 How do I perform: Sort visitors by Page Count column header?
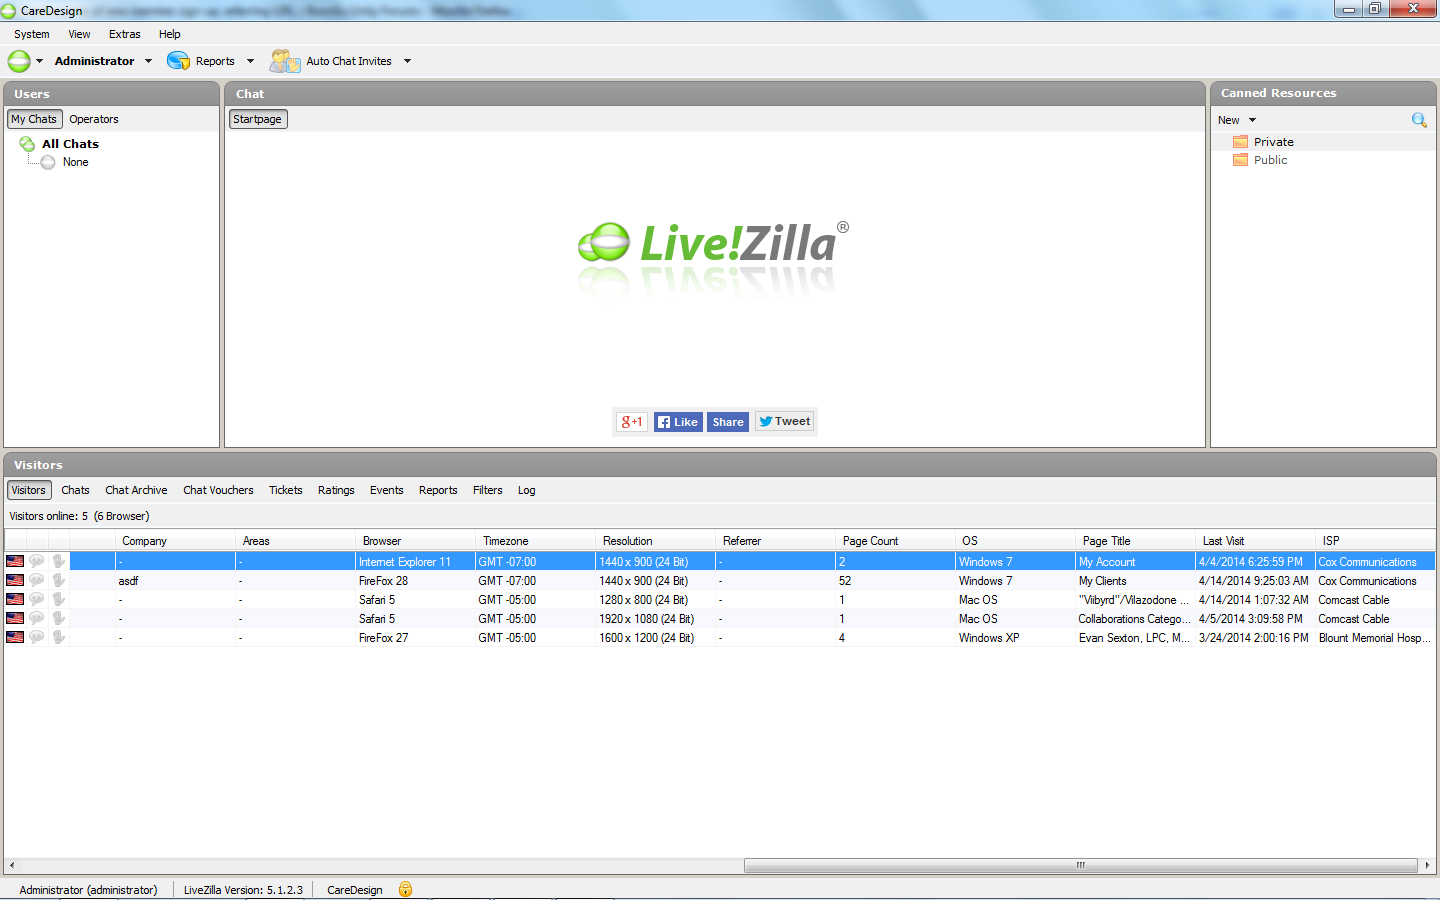895,541
